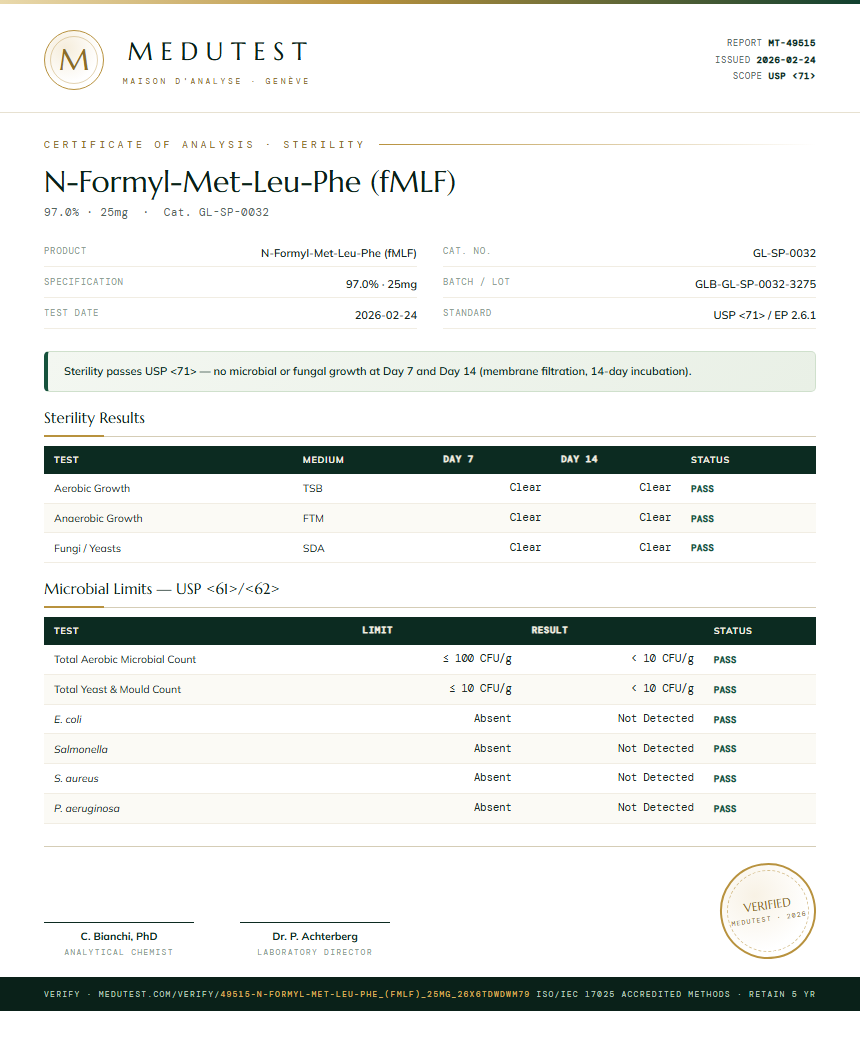Click the ANALYTICAL CHEMIST title
The width and height of the screenshot is (860, 1041).
pos(119,953)
